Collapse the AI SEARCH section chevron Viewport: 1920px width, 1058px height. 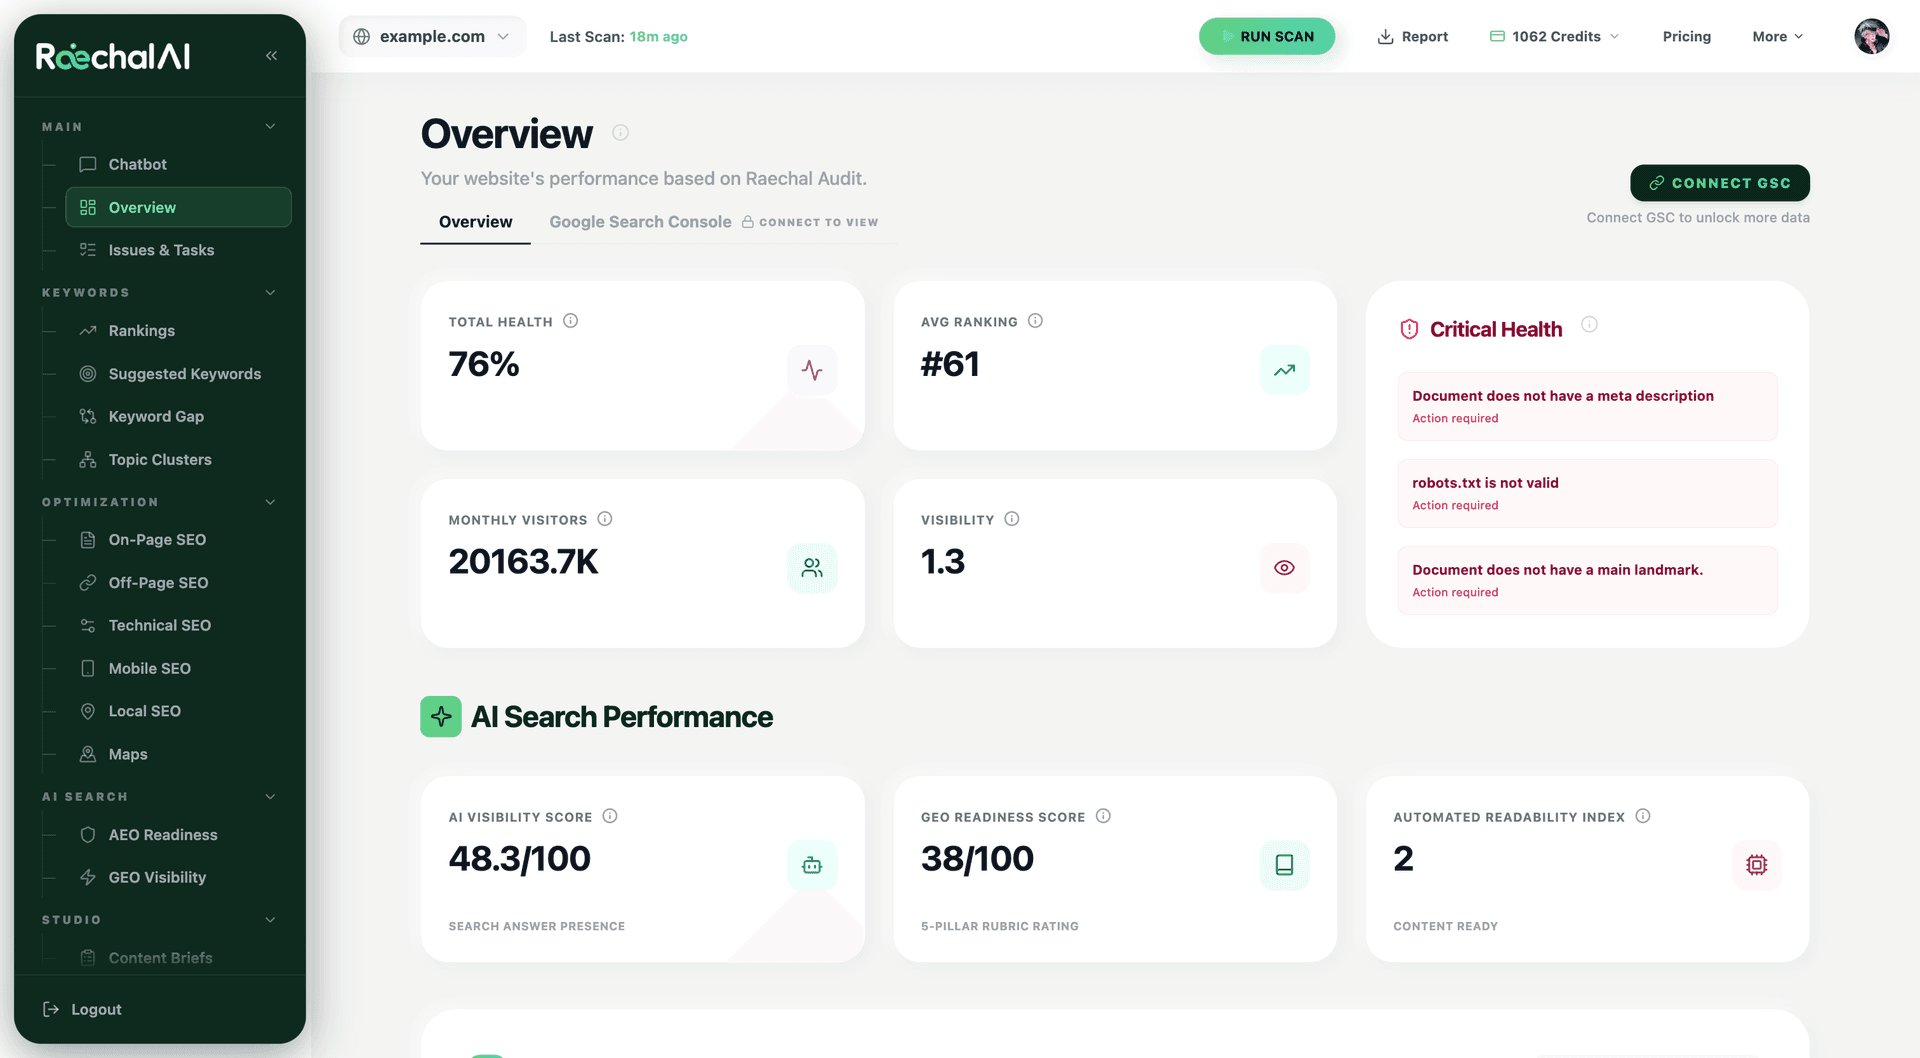click(x=270, y=797)
